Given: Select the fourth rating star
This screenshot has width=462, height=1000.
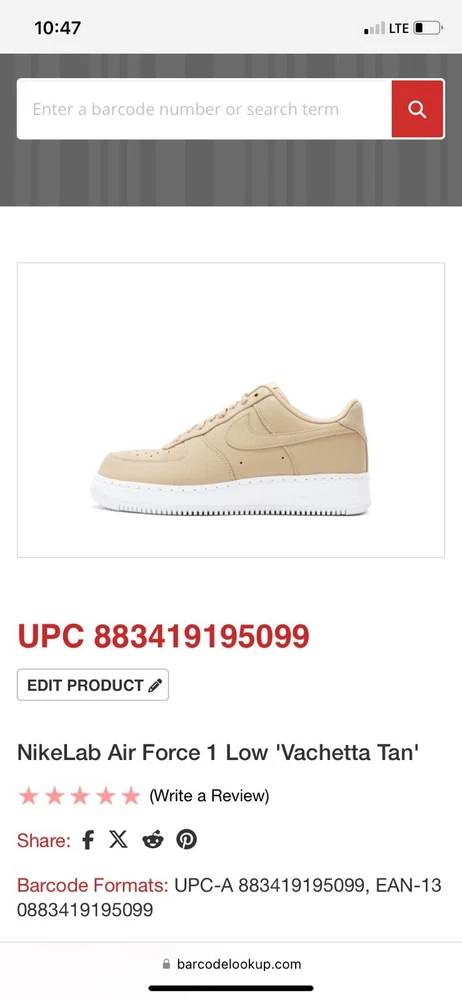Looking at the screenshot, I should [105, 795].
